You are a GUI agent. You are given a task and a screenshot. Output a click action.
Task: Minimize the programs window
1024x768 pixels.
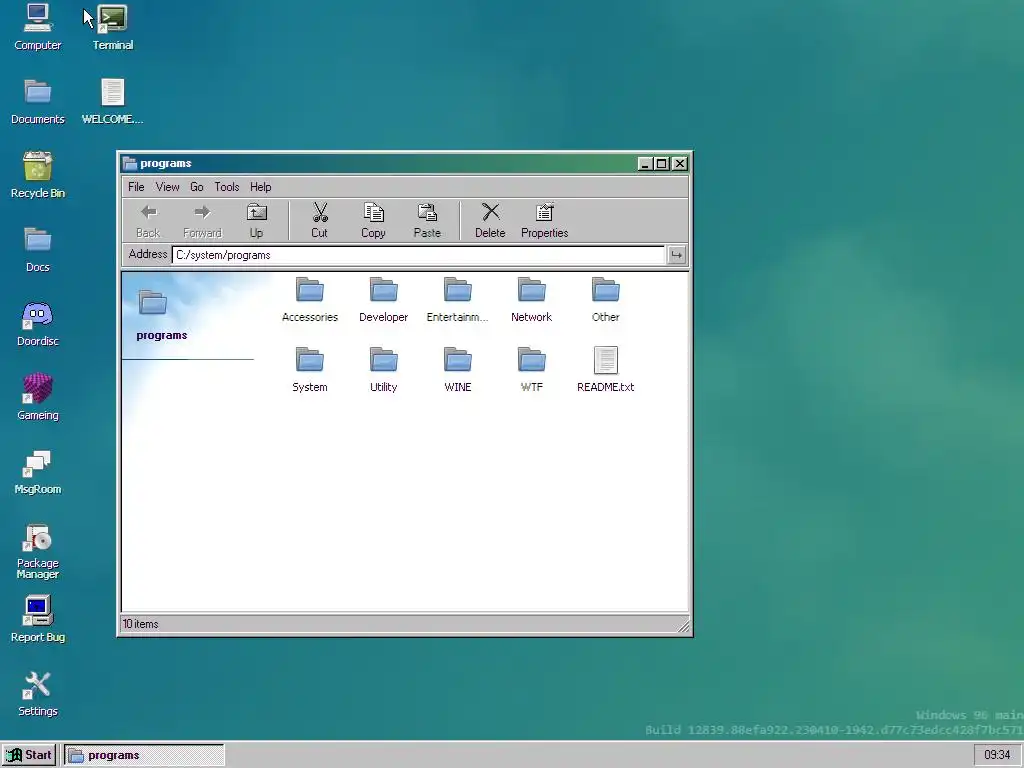(x=645, y=163)
